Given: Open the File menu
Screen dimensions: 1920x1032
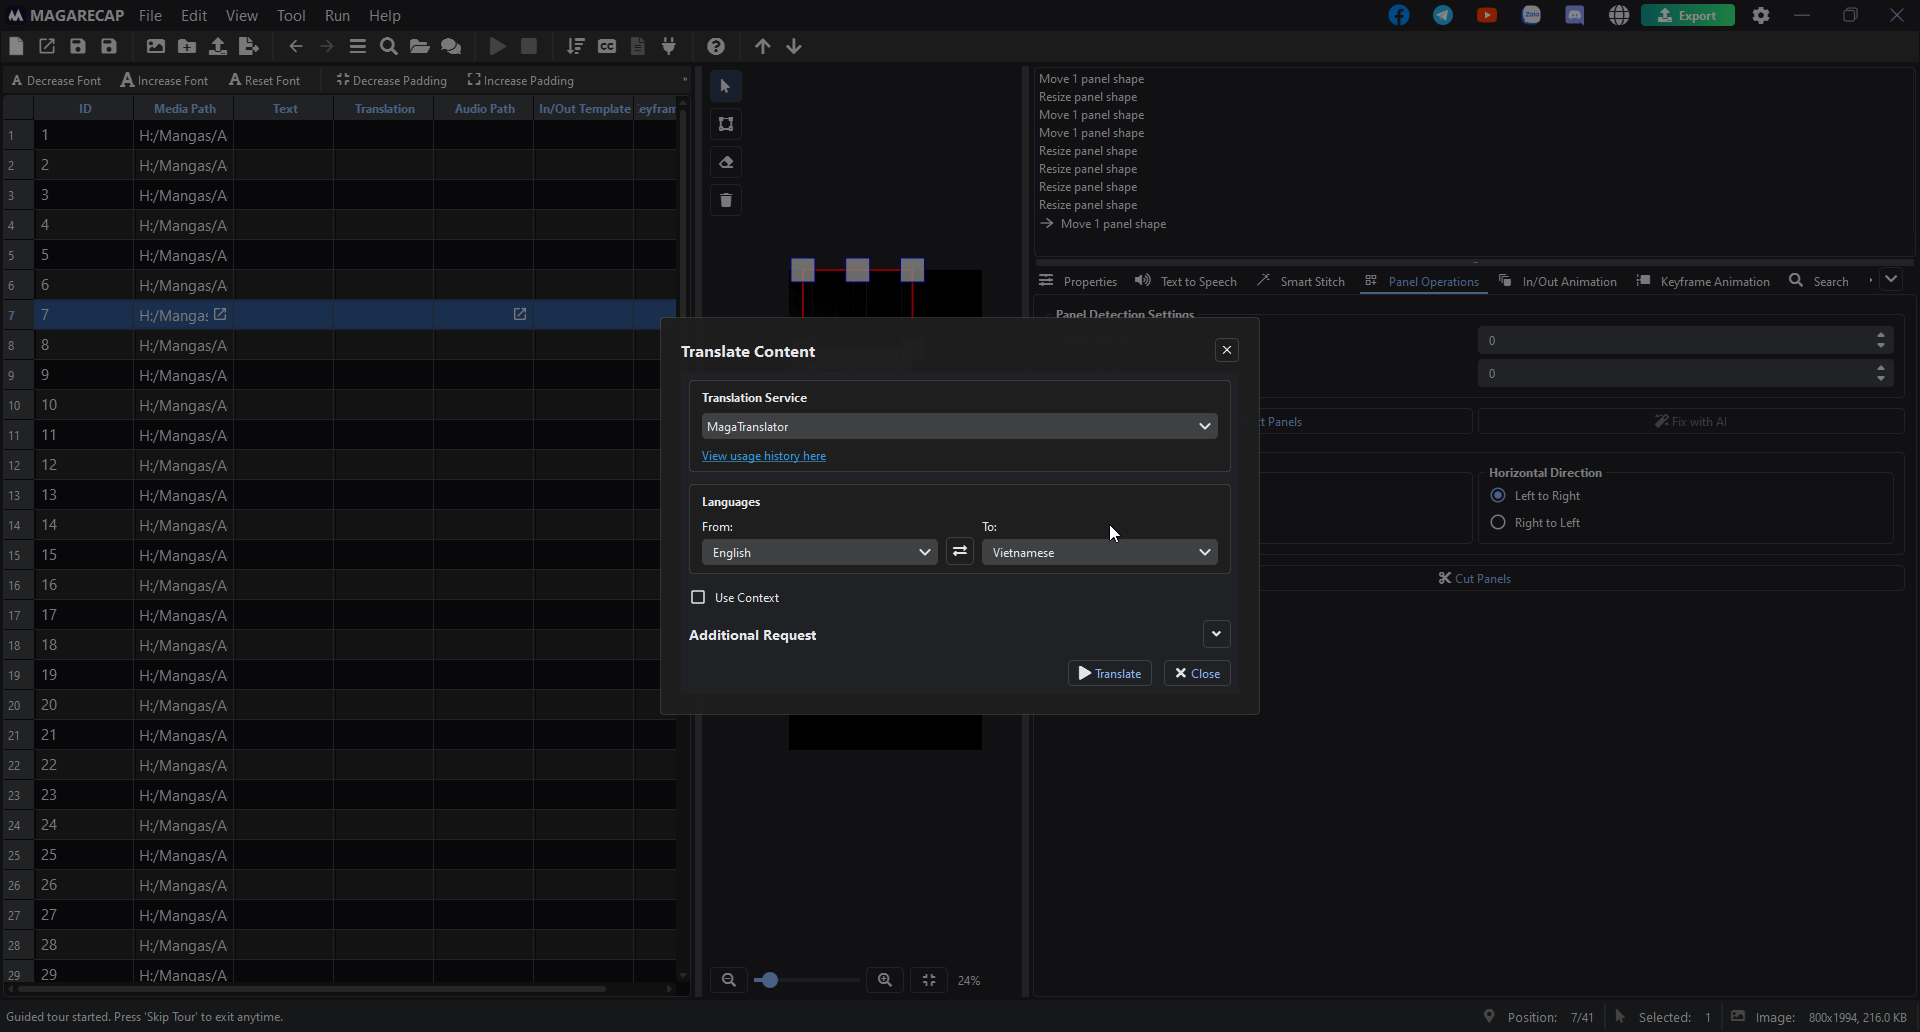Looking at the screenshot, I should (x=150, y=15).
